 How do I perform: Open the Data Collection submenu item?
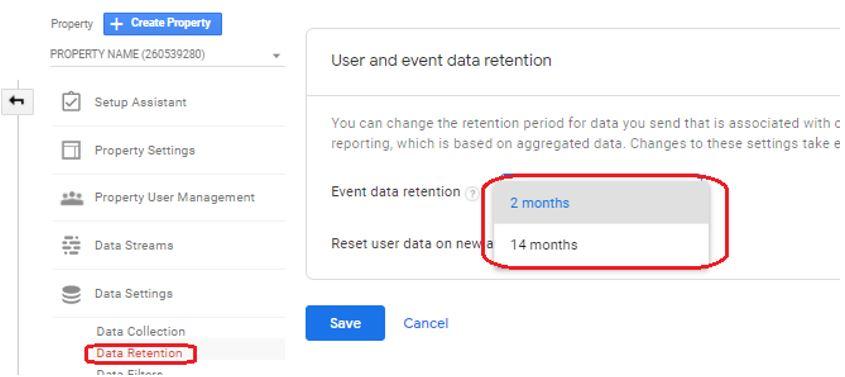[x=141, y=331]
